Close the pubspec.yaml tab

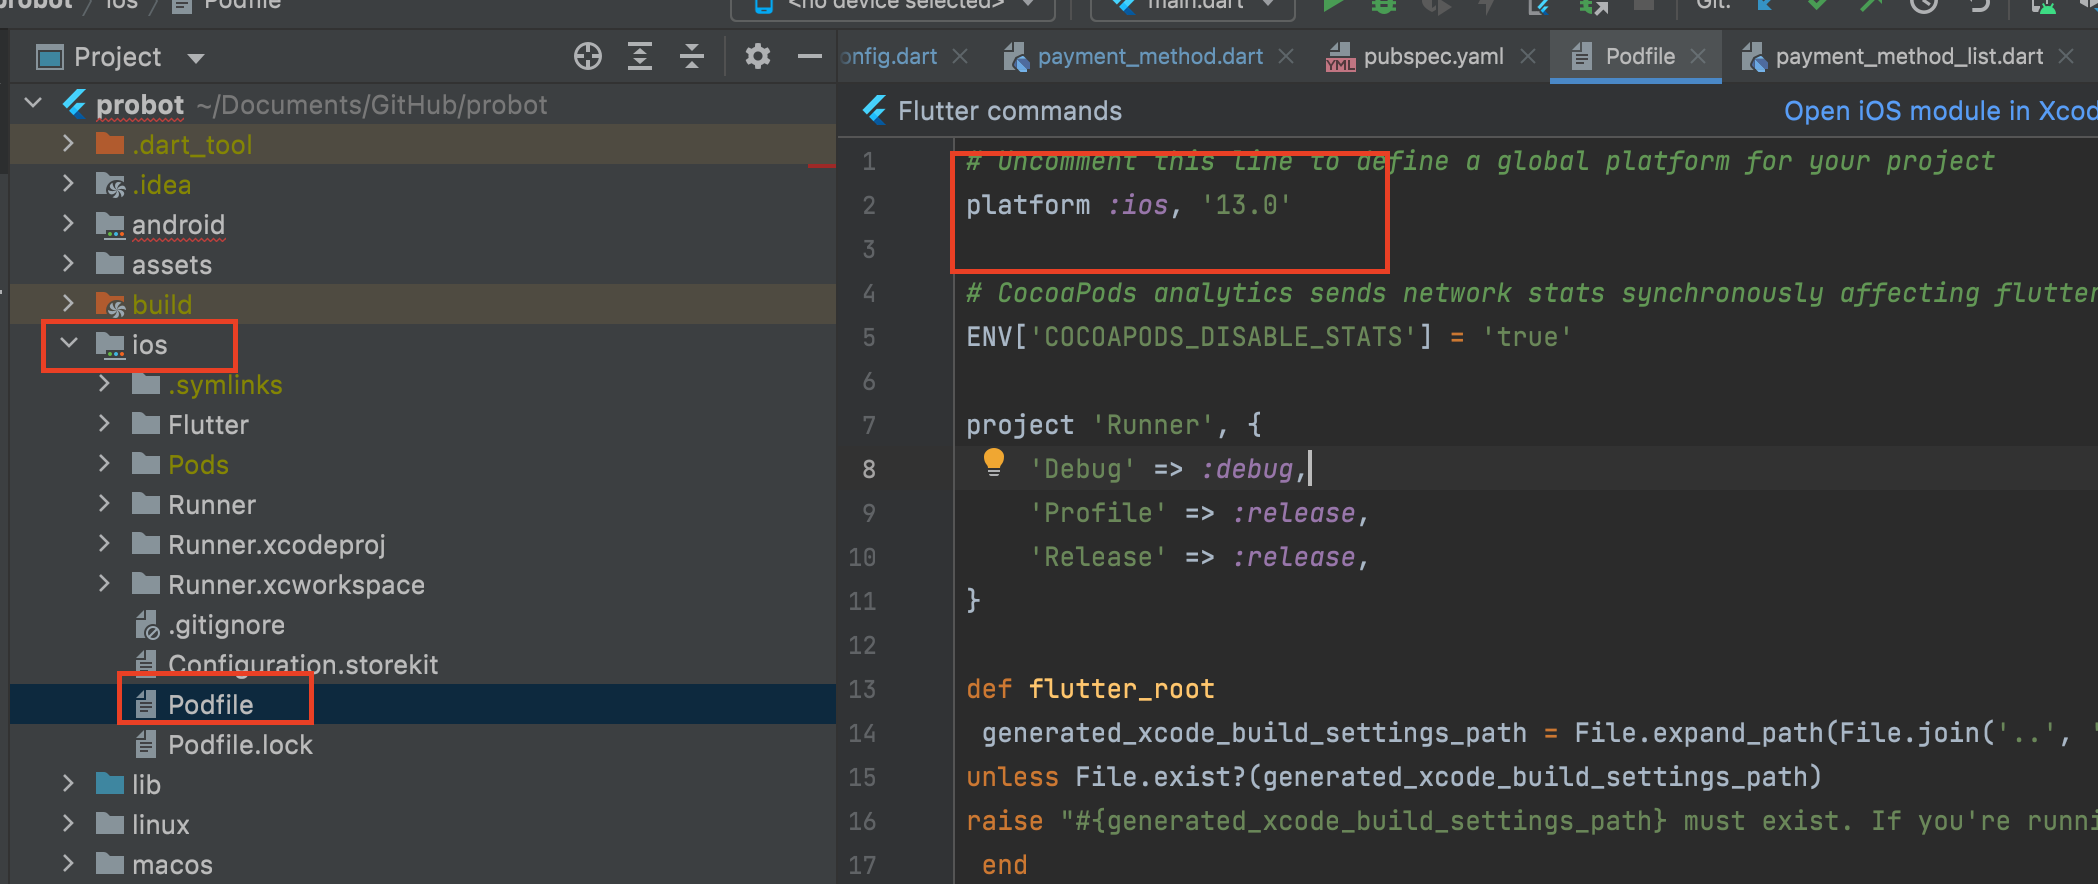click(x=1528, y=57)
